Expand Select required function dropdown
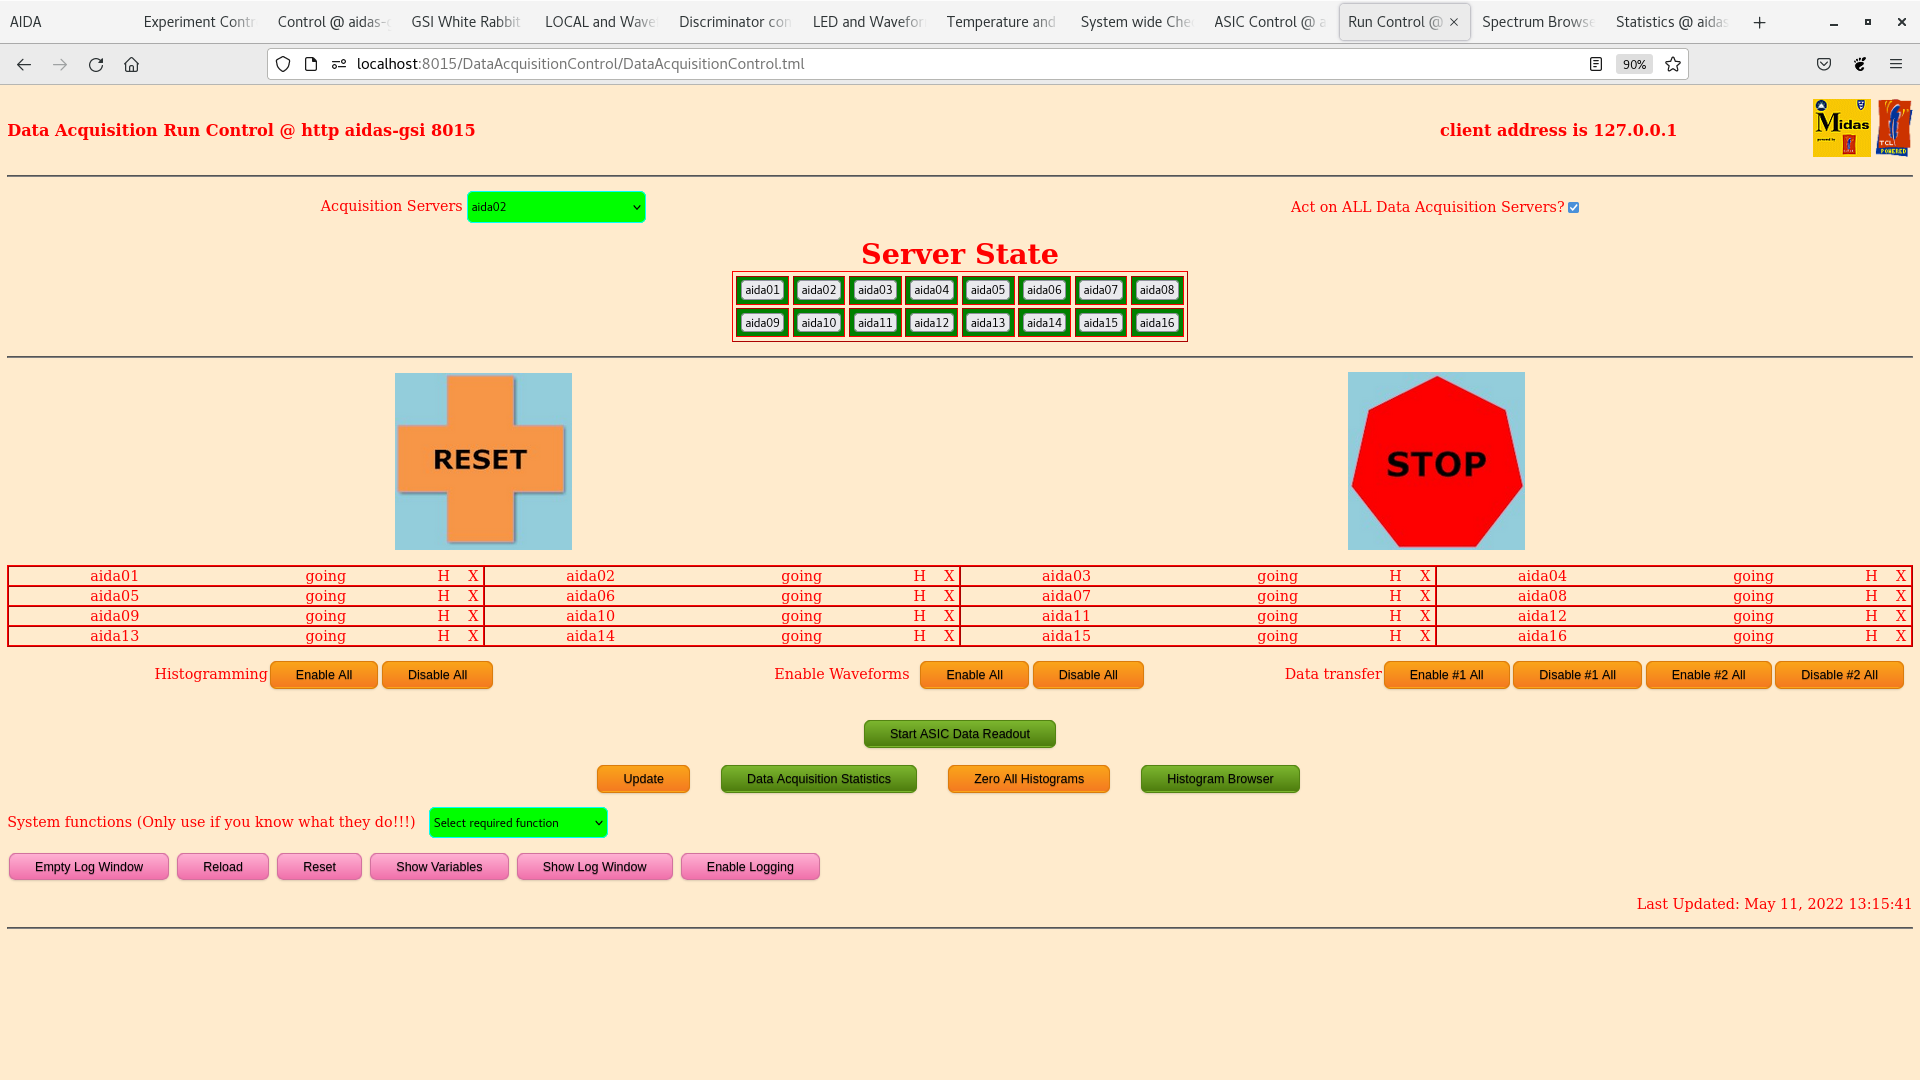 click(518, 823)
